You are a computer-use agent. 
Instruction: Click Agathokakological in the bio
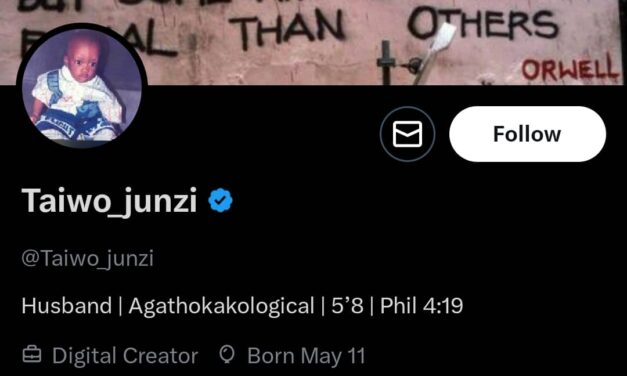[x=222, y=306]
